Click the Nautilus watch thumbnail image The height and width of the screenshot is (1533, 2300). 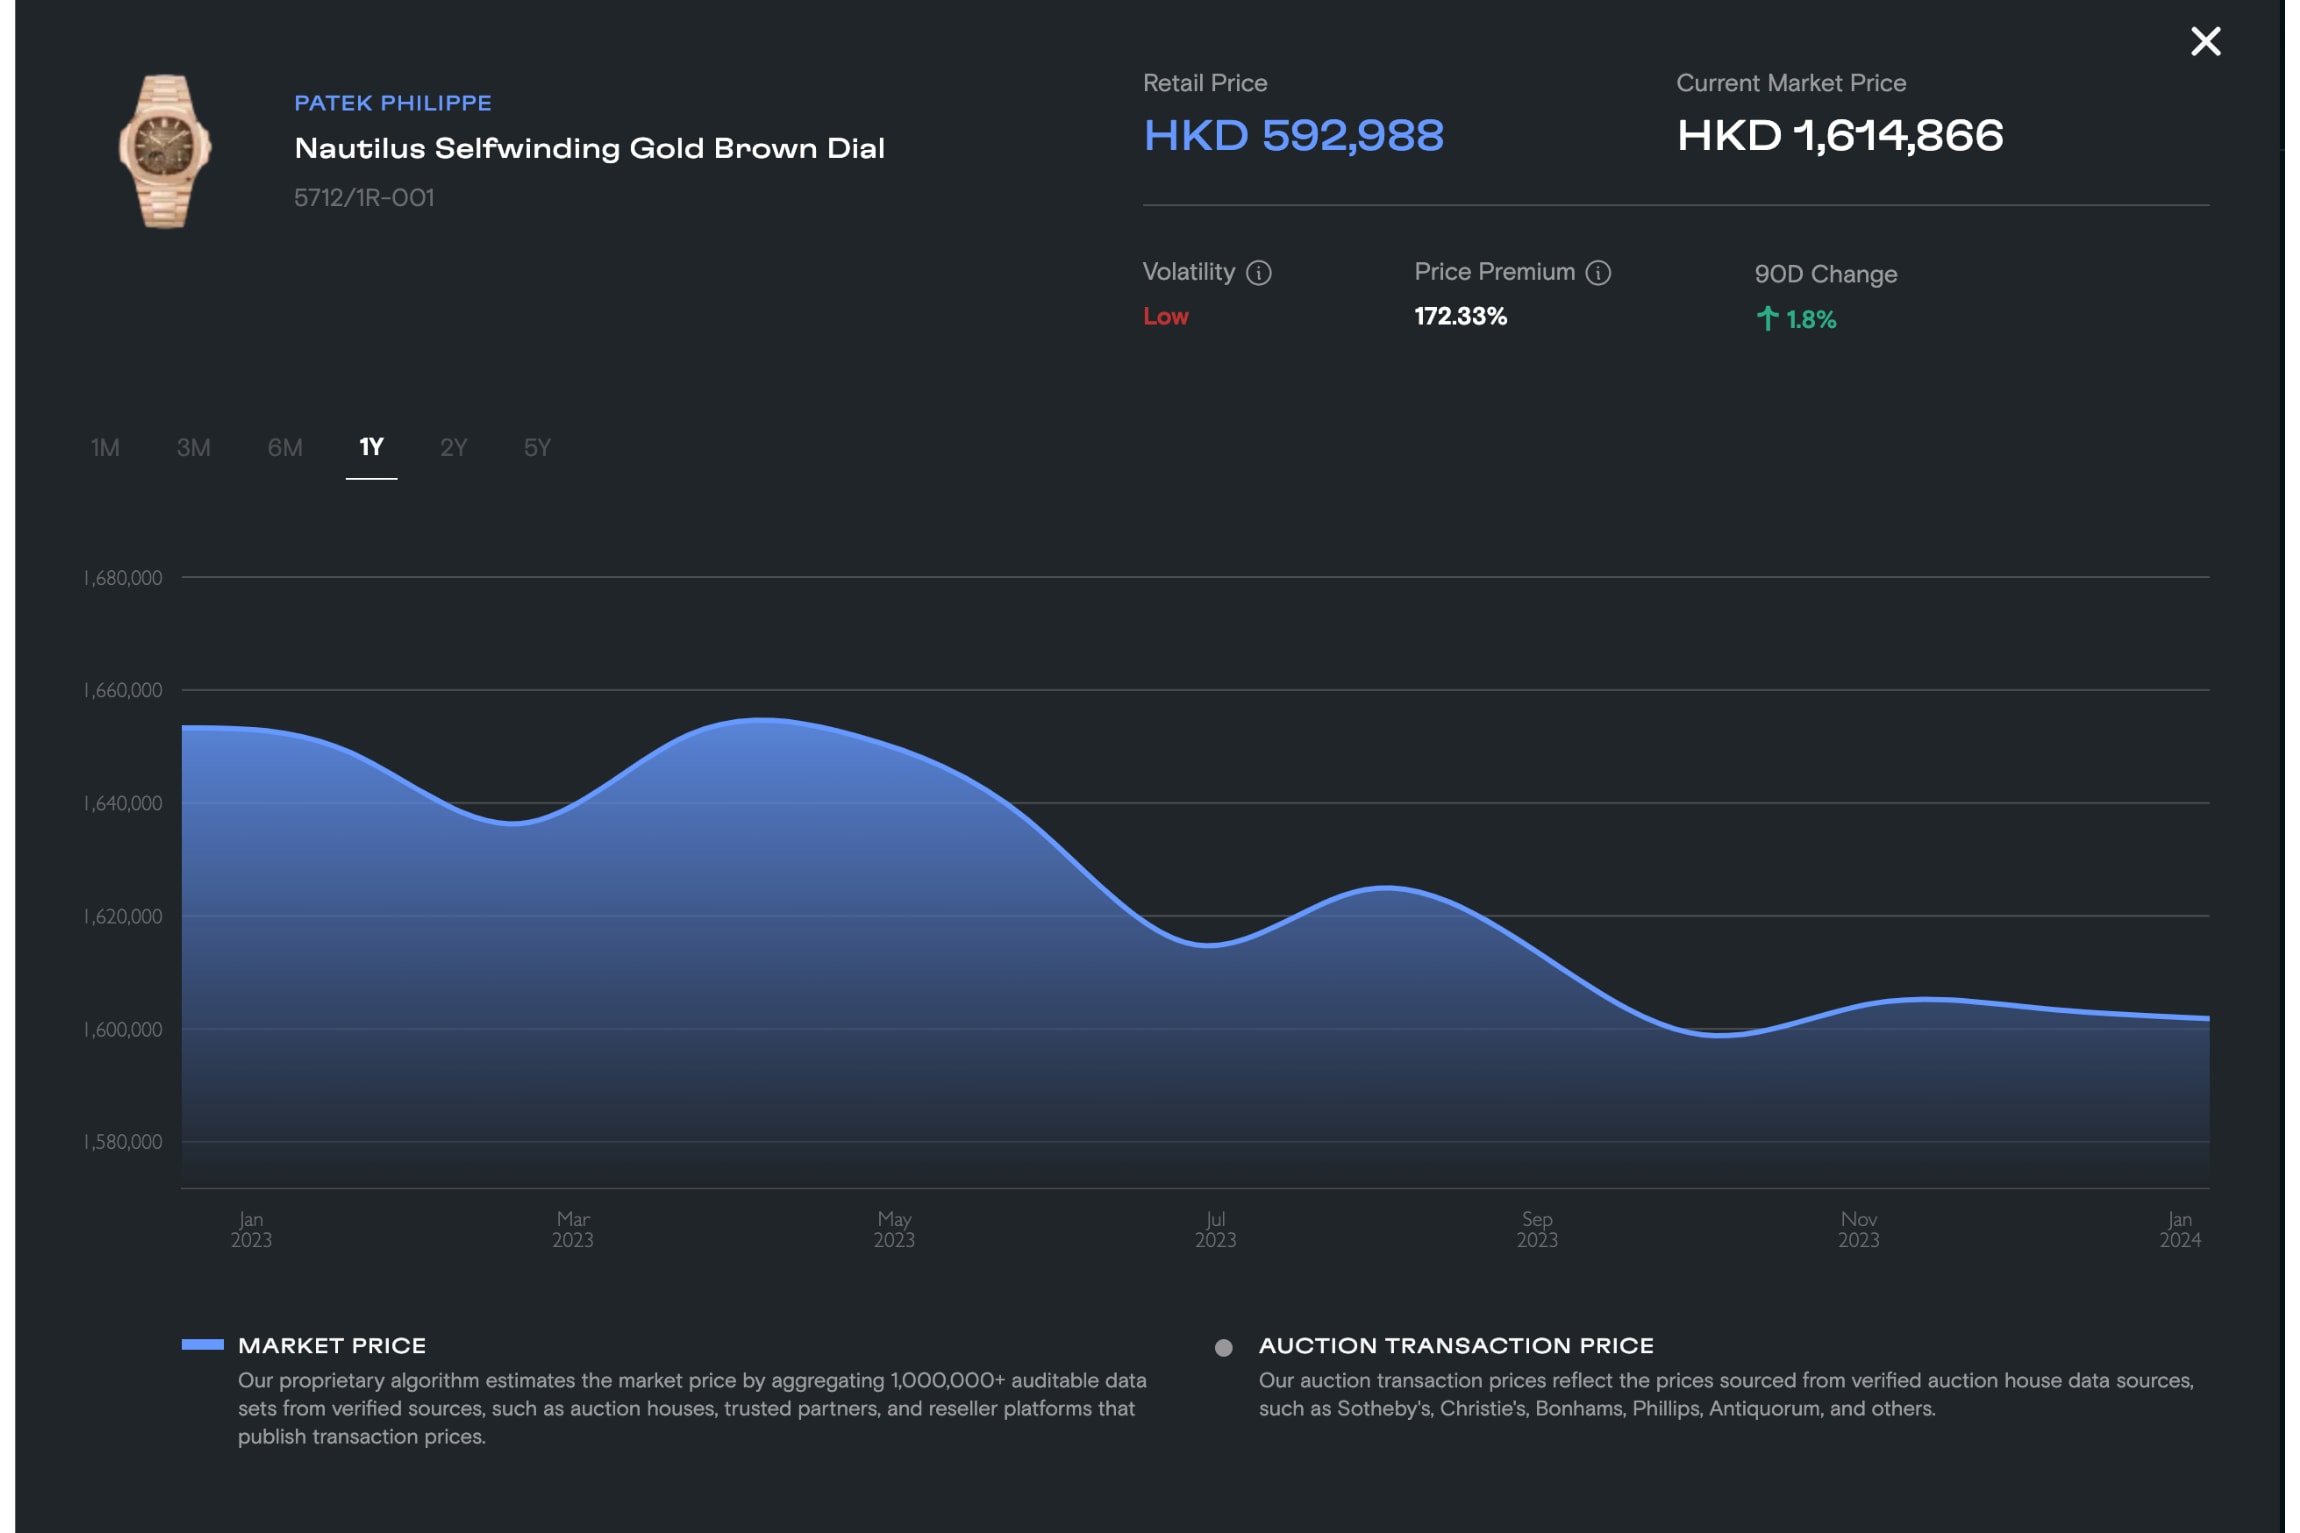164,151
